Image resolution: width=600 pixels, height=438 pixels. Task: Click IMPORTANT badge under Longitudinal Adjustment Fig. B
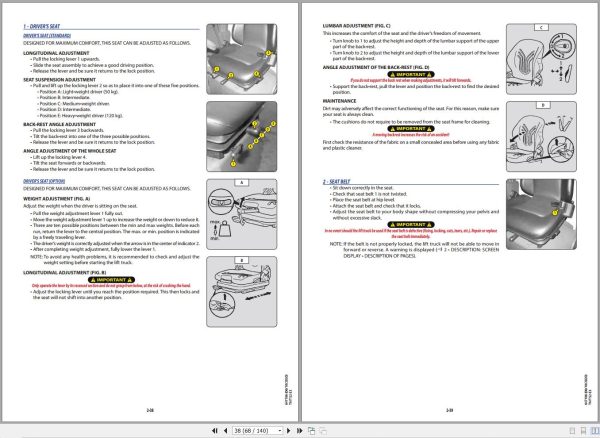(111, 280)
